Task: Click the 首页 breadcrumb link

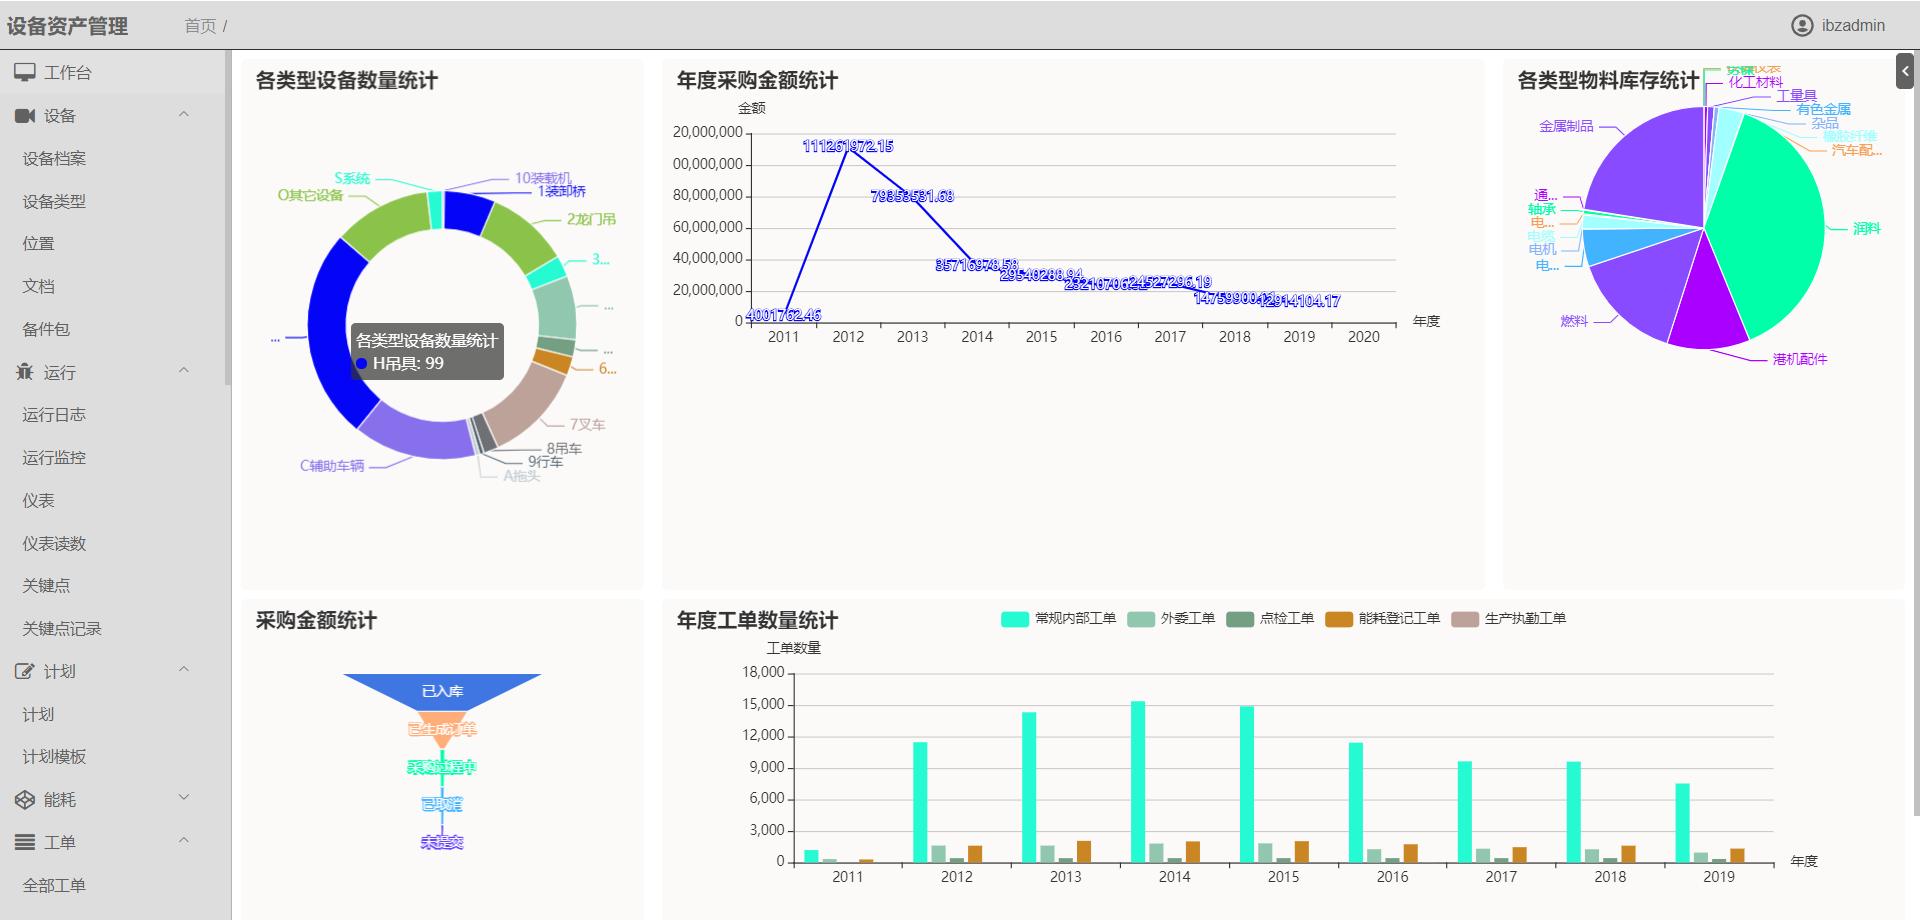Action: point(198,25)
